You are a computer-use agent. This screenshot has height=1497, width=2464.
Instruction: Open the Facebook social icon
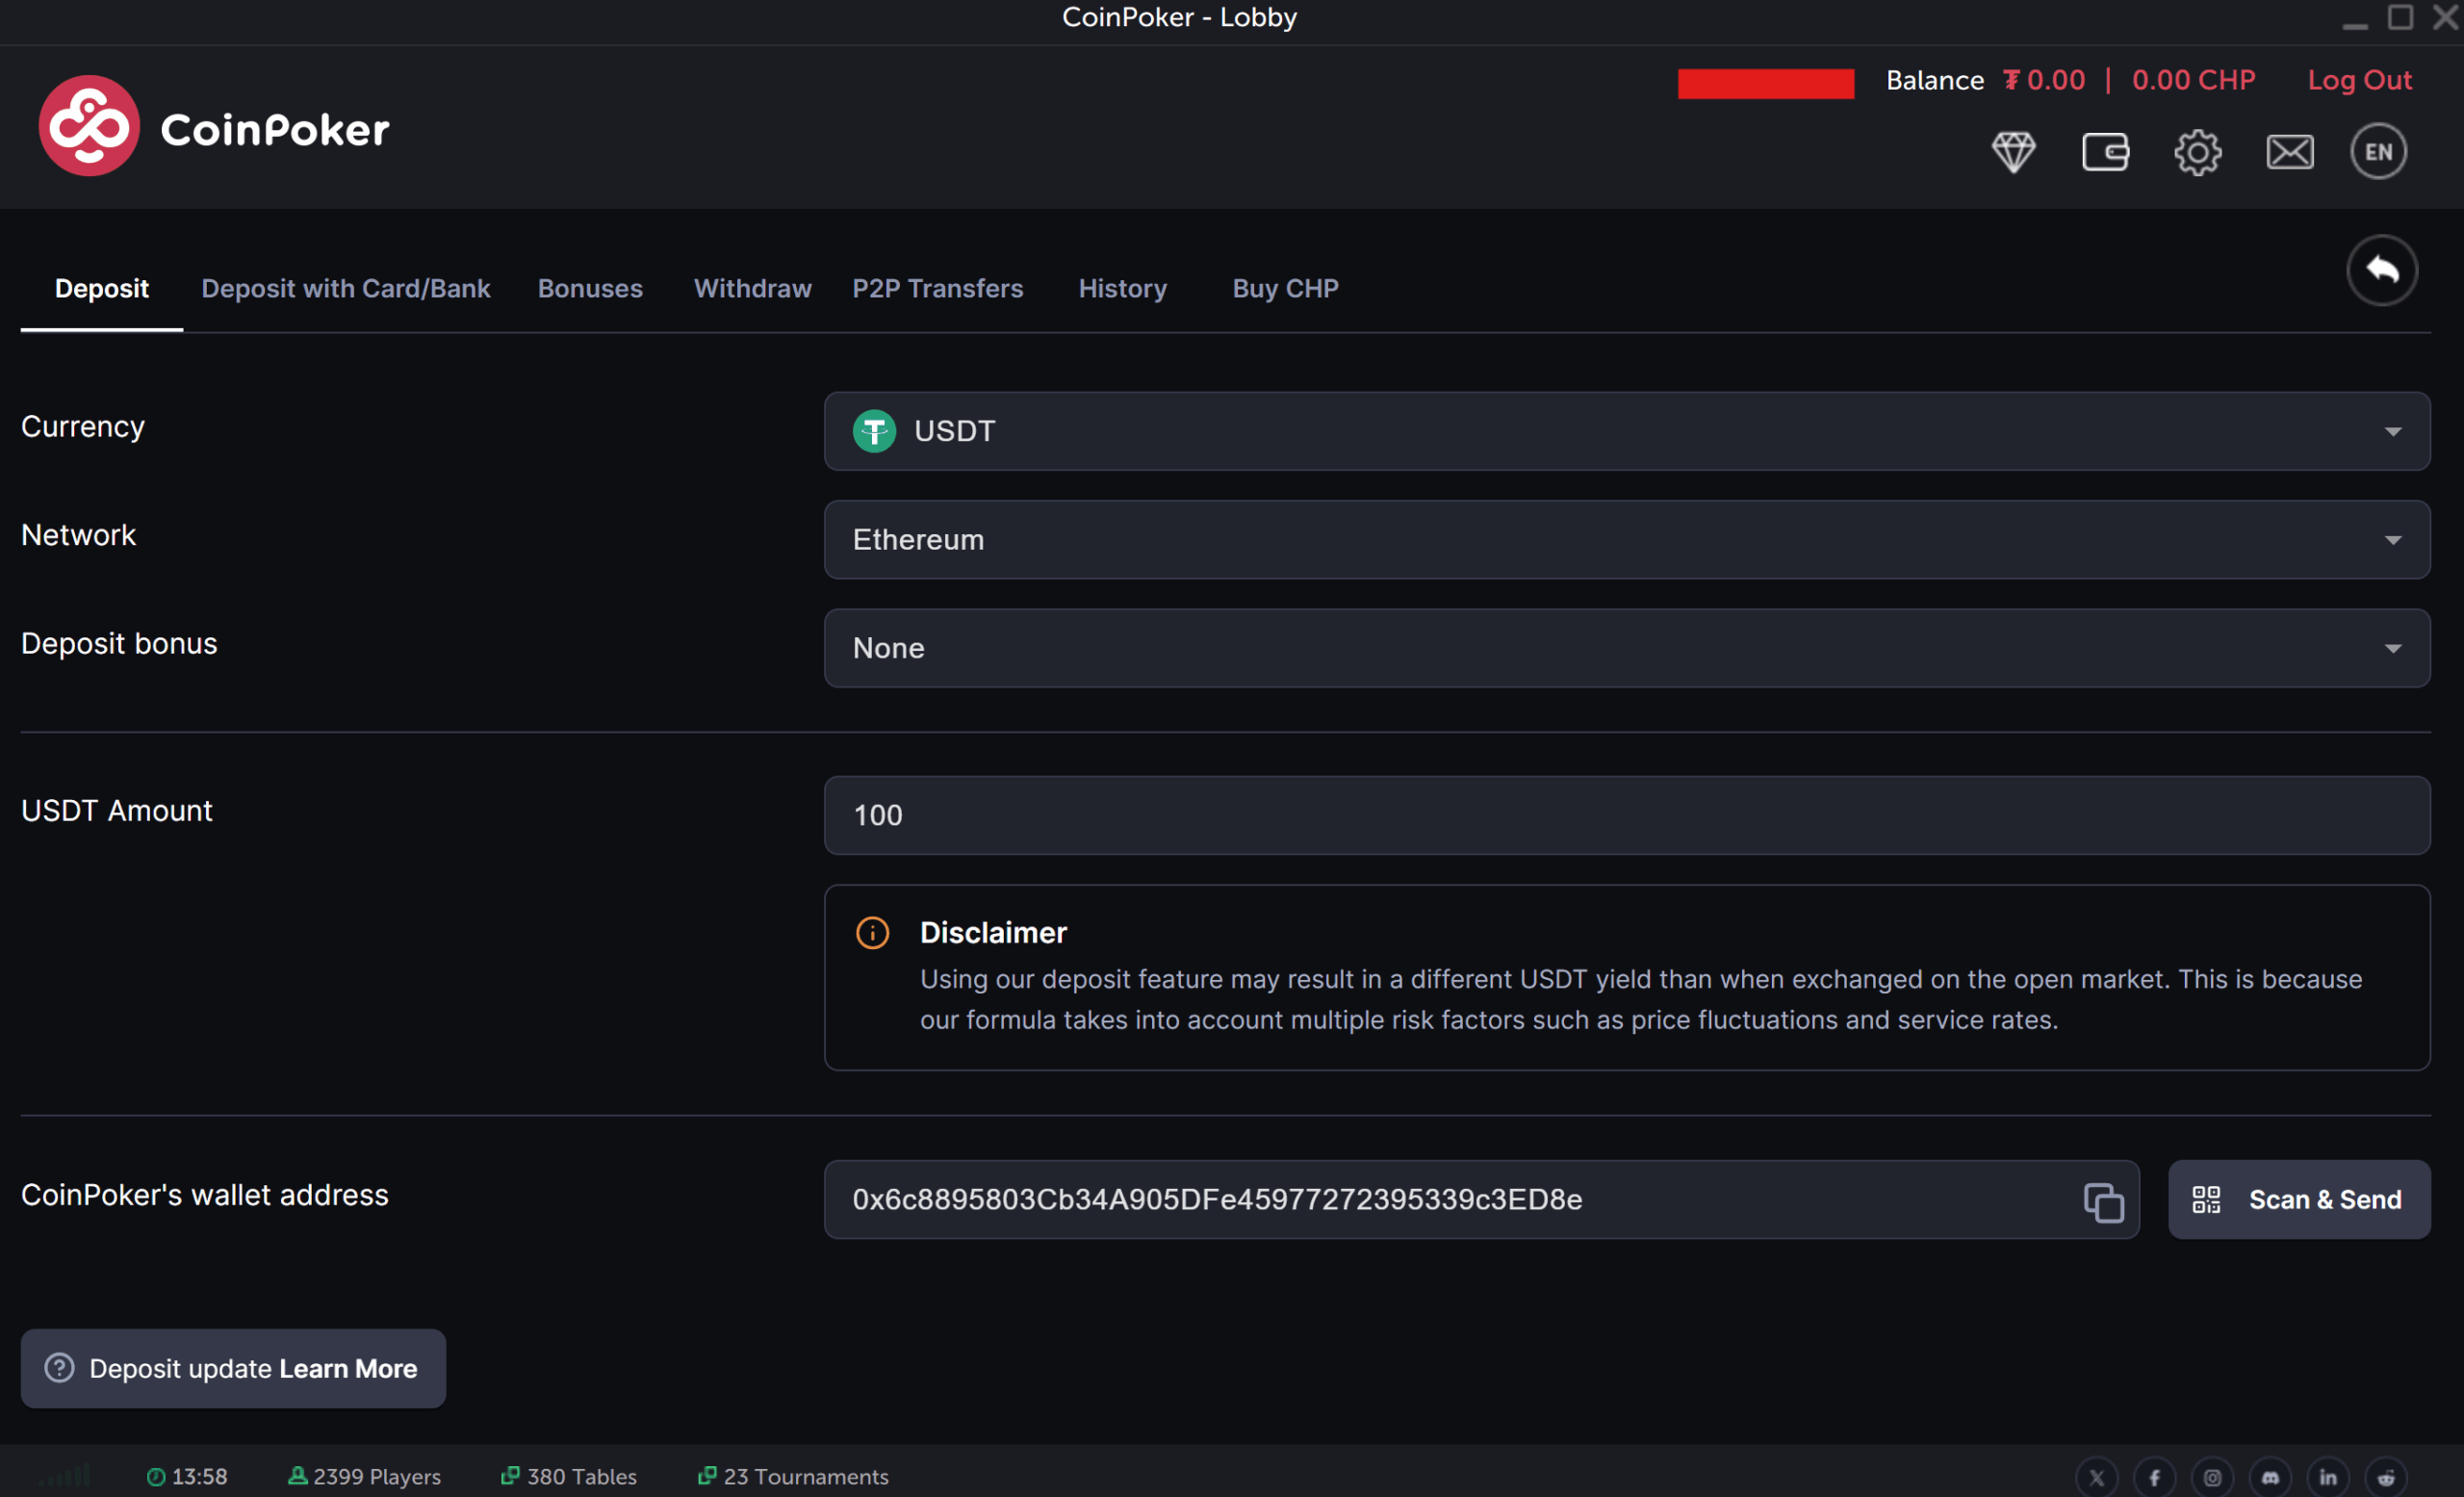tap(2154, 1477)
